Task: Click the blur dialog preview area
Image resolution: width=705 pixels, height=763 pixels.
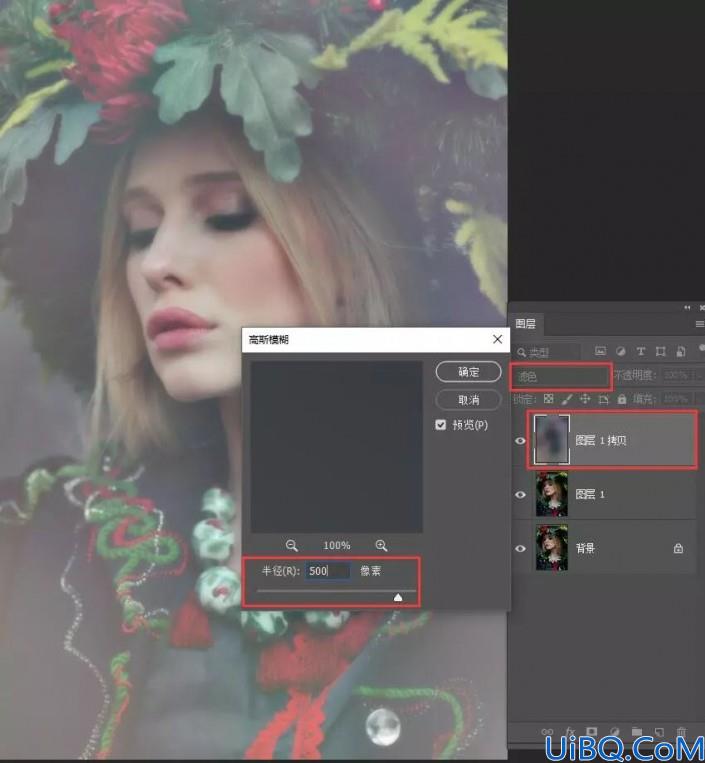Action: pyautogui.click(x=336, y=447)
